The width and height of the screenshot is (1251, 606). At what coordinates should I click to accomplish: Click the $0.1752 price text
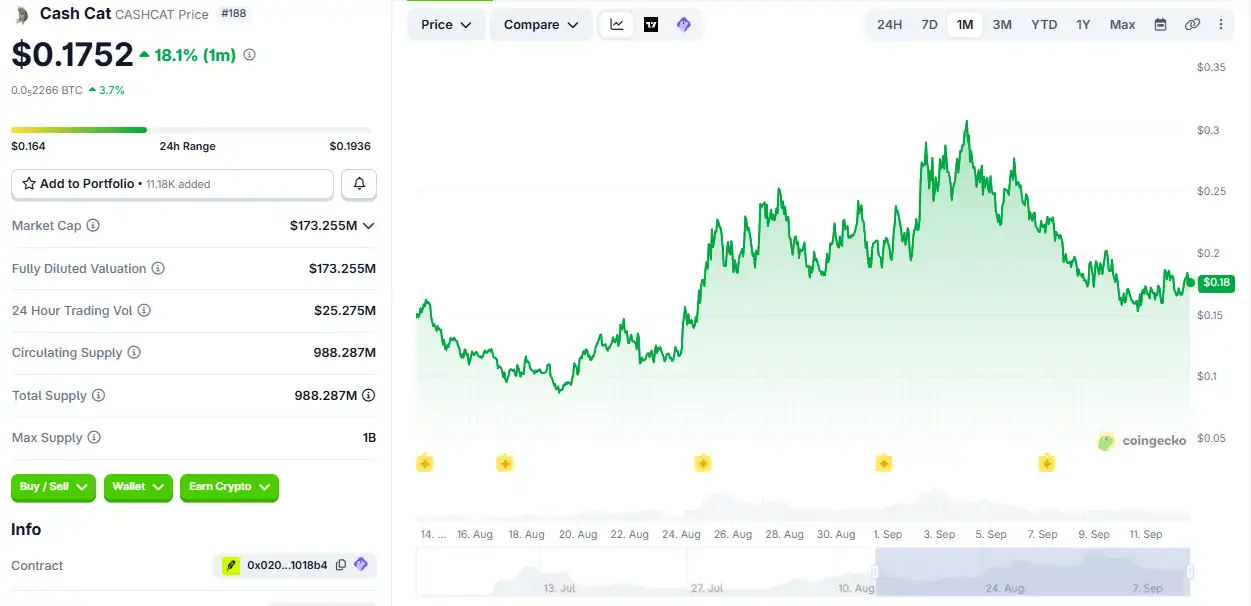(72, 54)
